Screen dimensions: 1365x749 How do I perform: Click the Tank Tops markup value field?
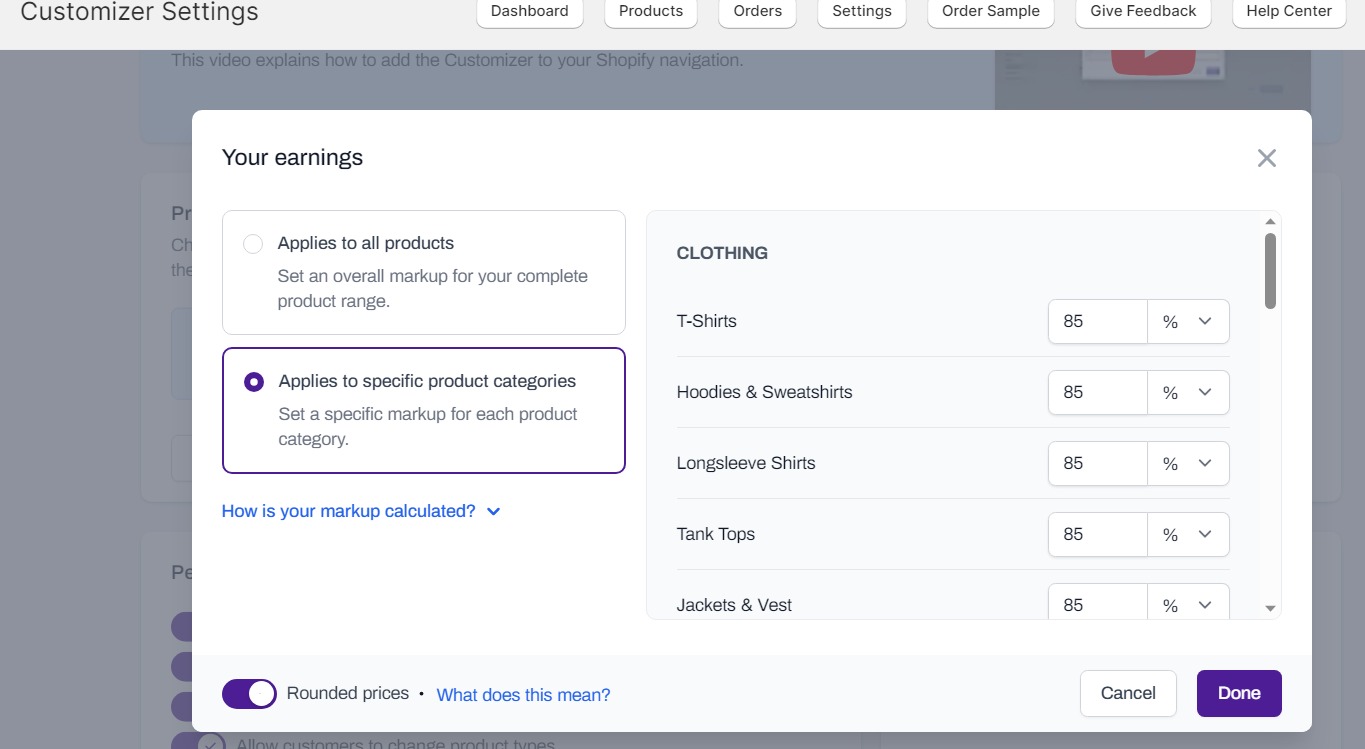1098,535
